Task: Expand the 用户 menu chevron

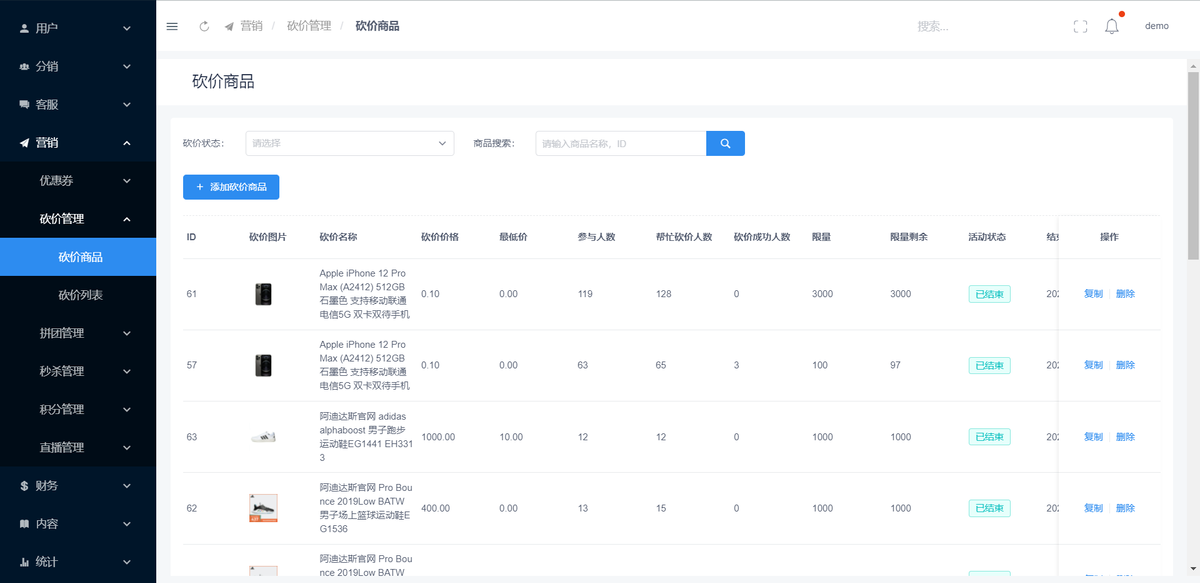Action: click(x=127, y=28)
